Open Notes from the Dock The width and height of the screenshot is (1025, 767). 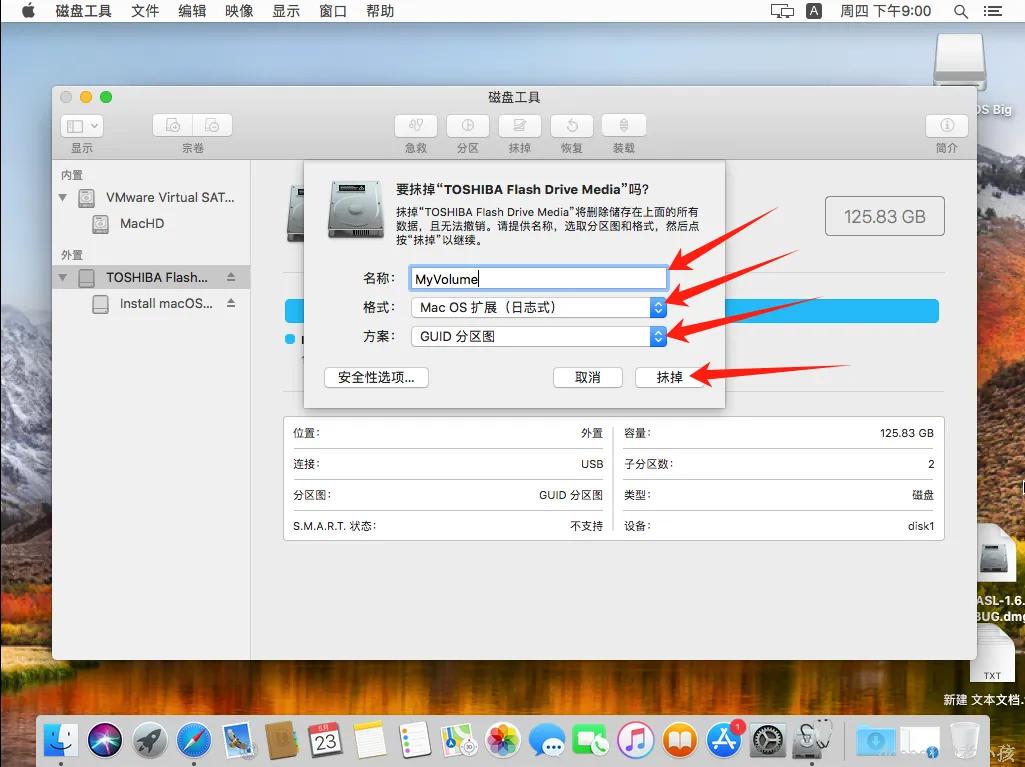[x=371, y=741]
